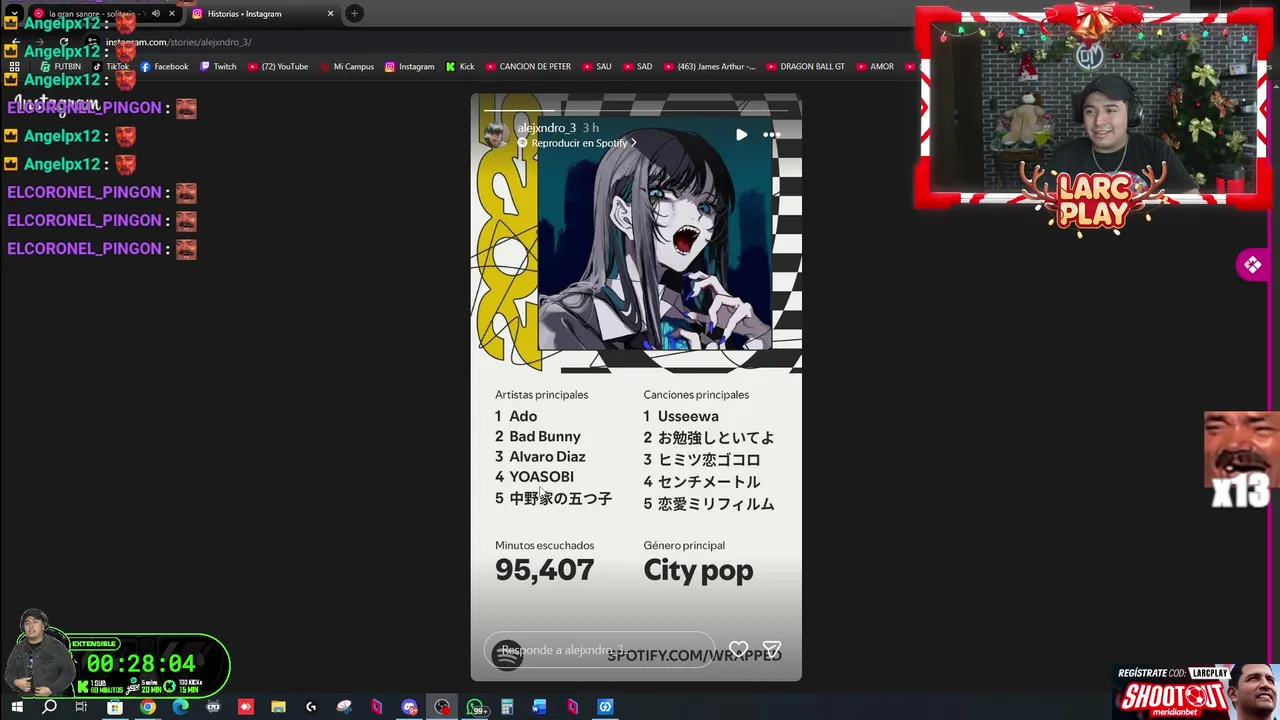Click the 'Canciones principales' heading
The width and height of the screenshot is (1280, 720).
[x=696, y=395]
